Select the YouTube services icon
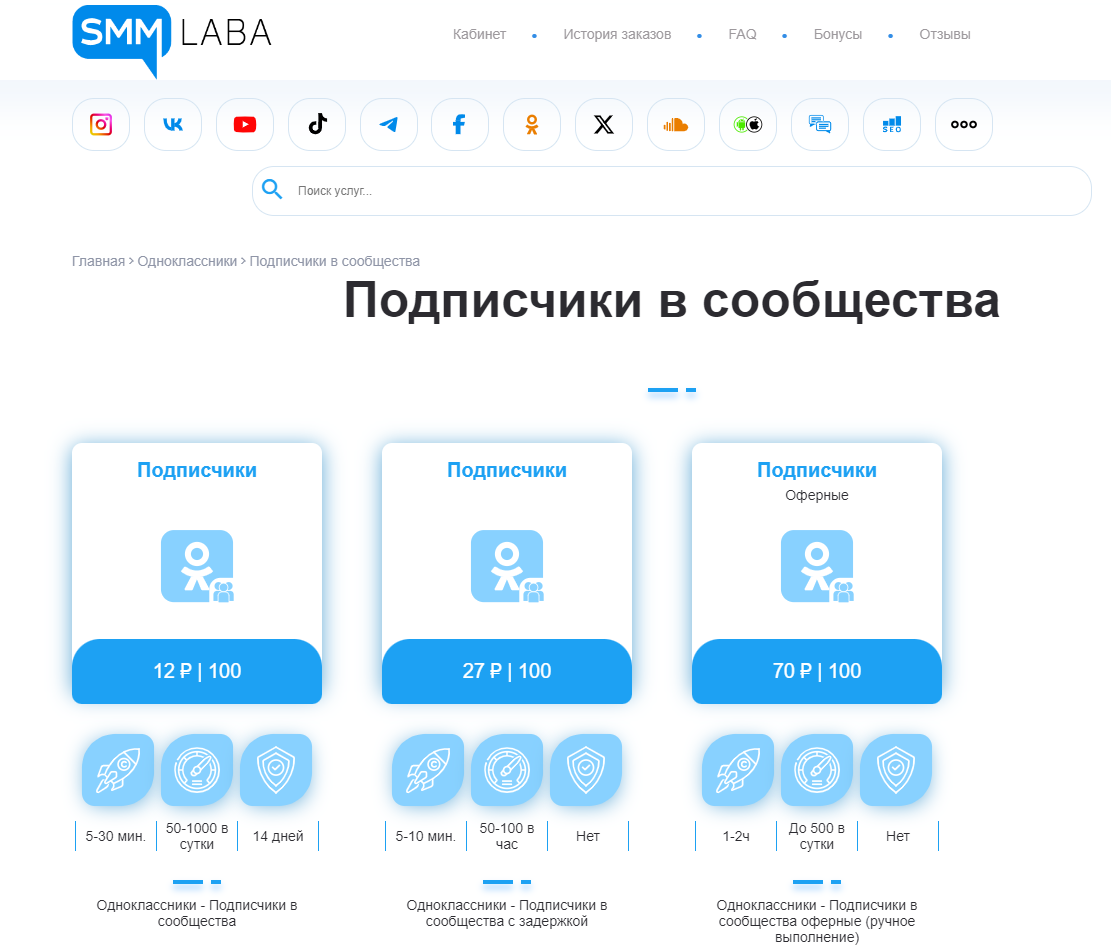The width and height of the screenshot is (1111, 947). point(245,125)
